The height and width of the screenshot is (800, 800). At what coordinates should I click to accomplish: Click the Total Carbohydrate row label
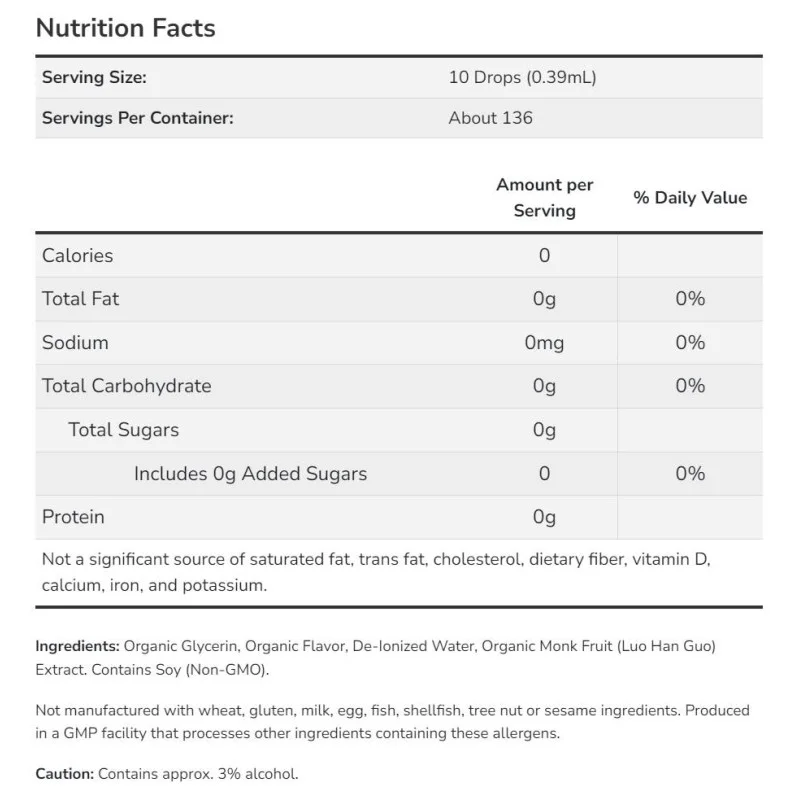pyautogui.click(x=126, y=386)
